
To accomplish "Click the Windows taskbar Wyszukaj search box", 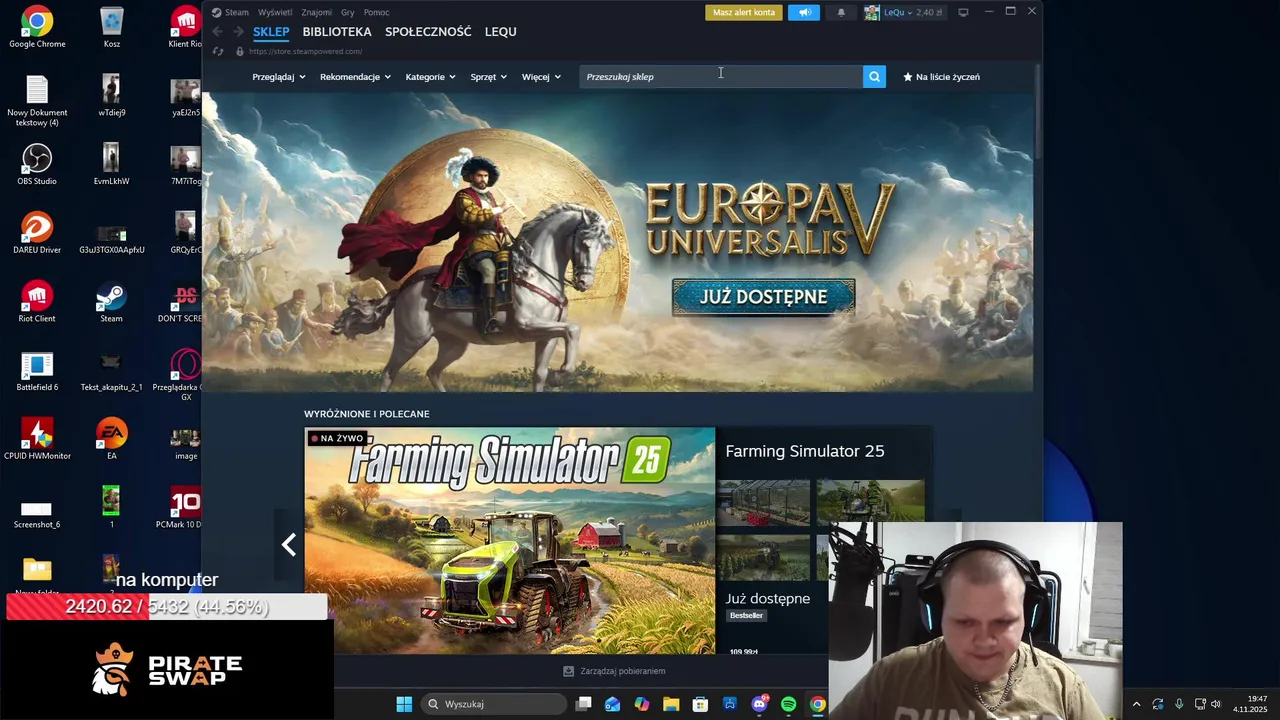I will (x=495, y=704).
